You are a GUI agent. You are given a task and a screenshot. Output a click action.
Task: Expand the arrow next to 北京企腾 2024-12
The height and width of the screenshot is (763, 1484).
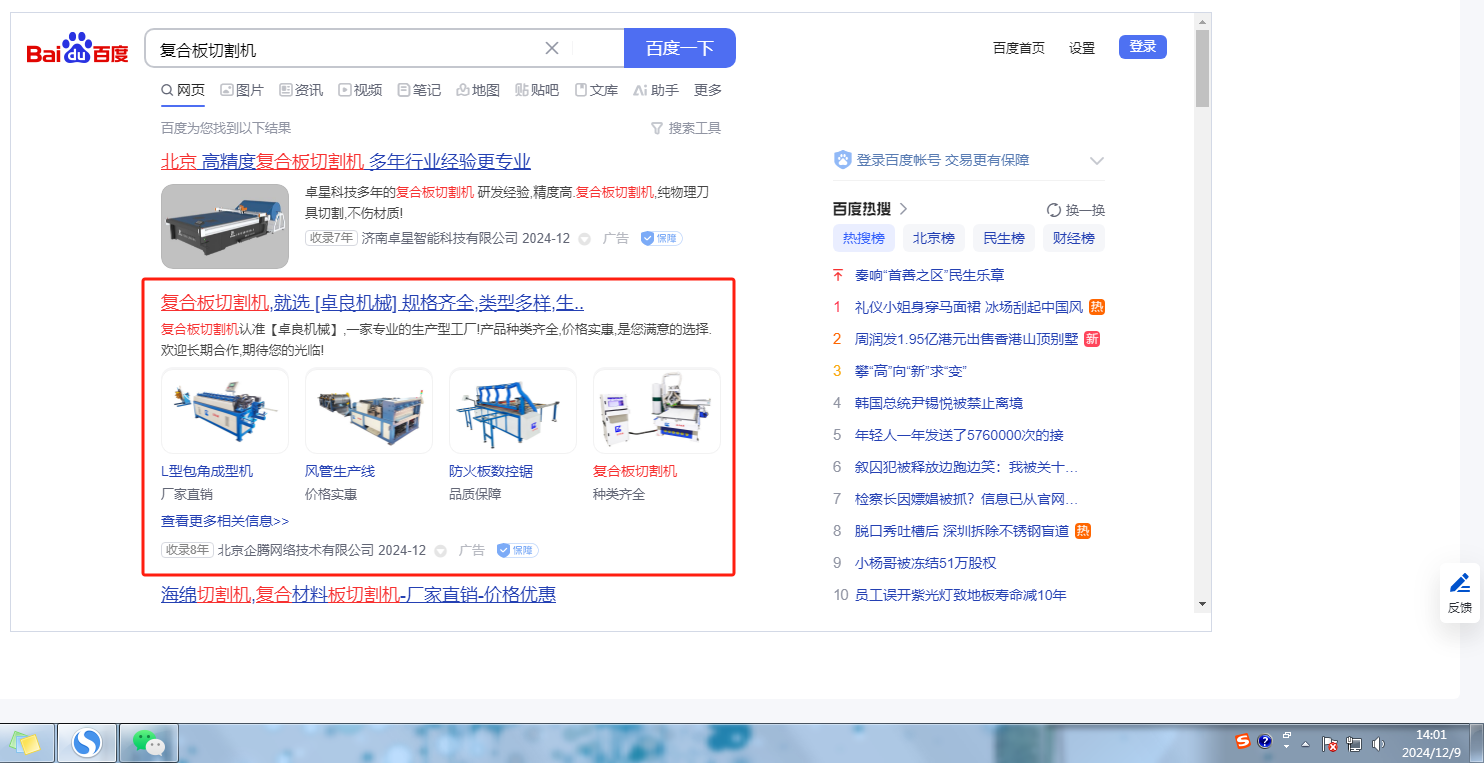click(x=440, y=551)
